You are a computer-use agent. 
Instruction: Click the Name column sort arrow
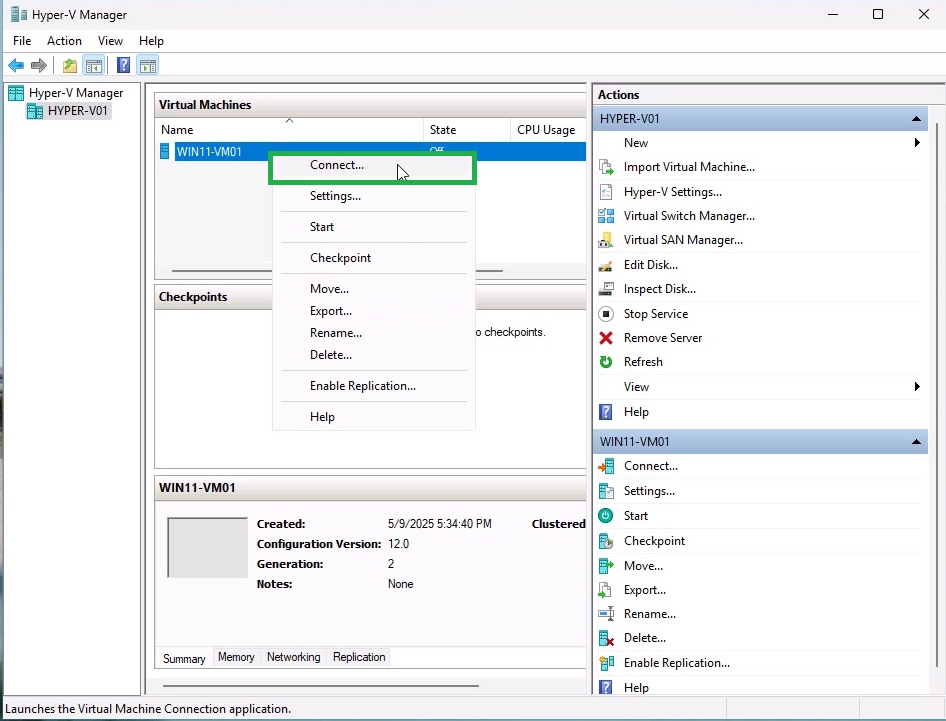coord(290,121)
